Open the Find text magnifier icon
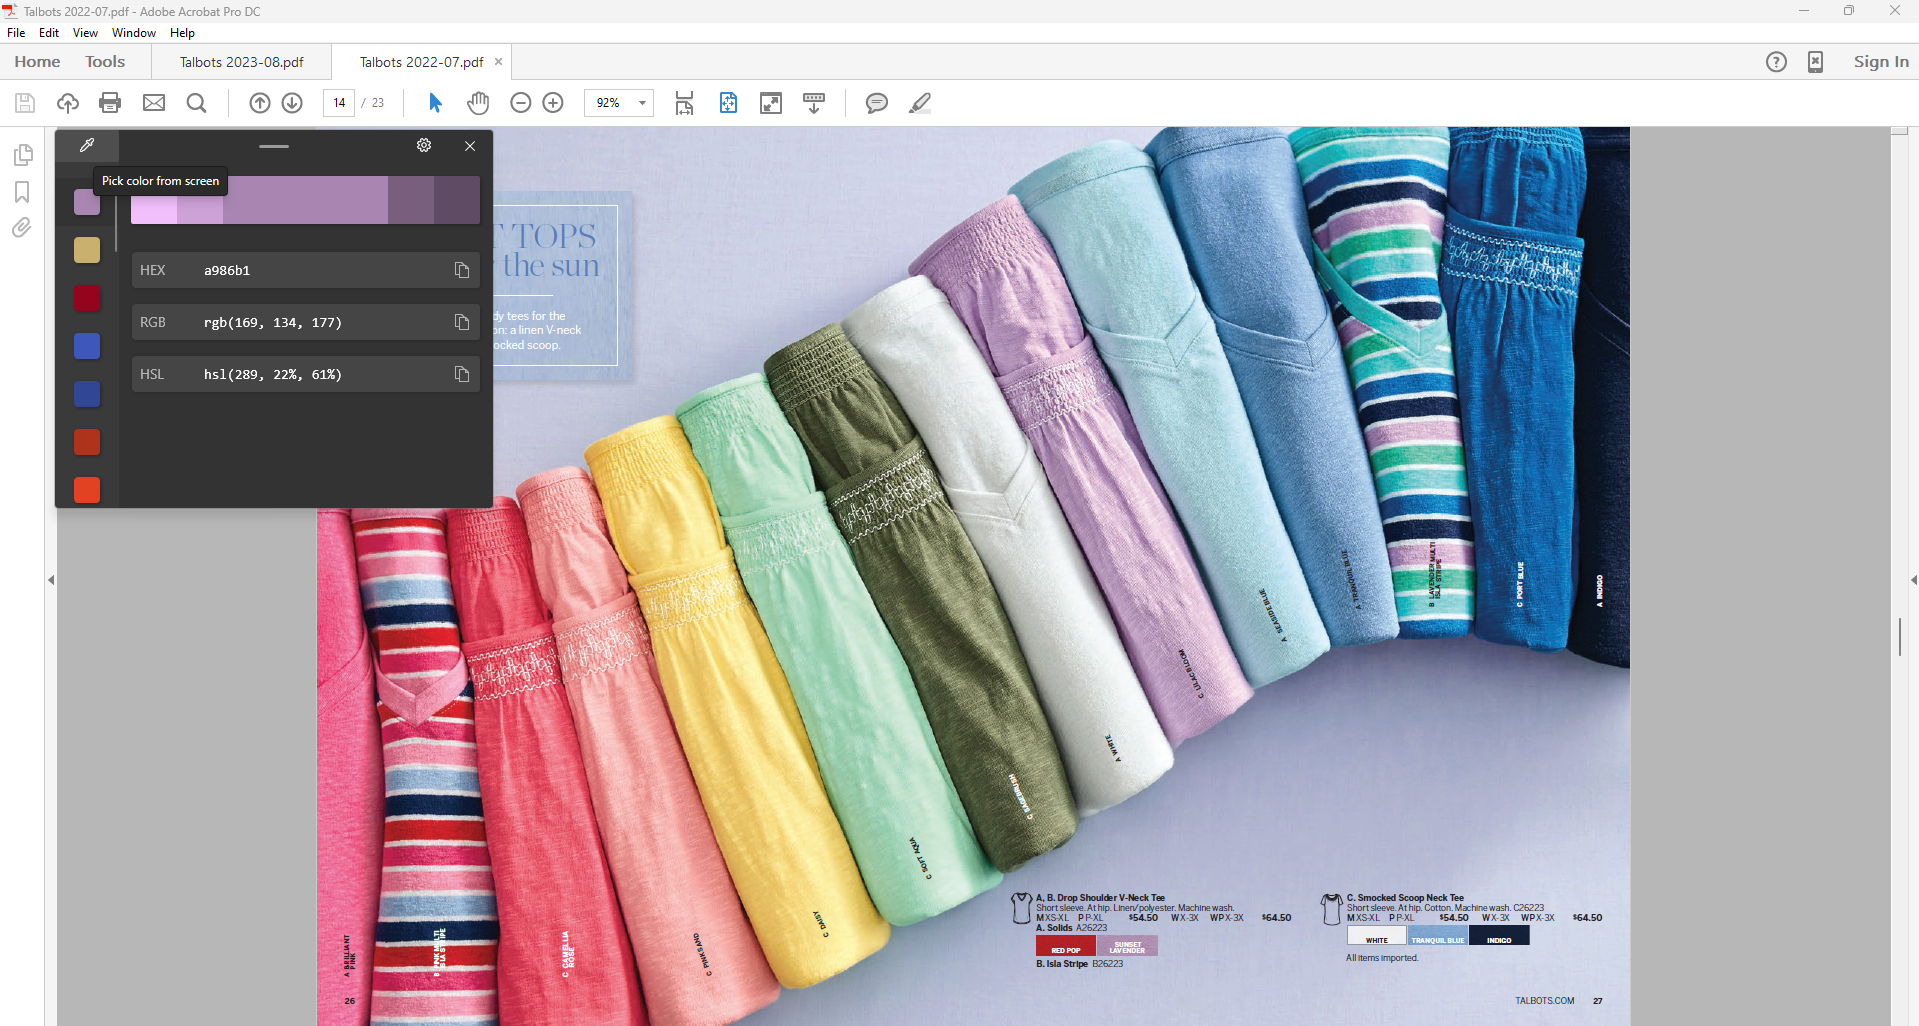1919x1026 pixels. coord(197,103)
